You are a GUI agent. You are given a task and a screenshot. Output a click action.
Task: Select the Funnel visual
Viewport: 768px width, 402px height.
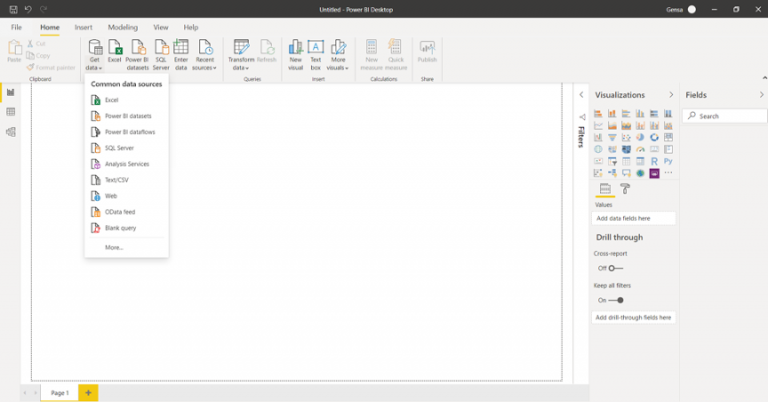[x=612, y=138]
